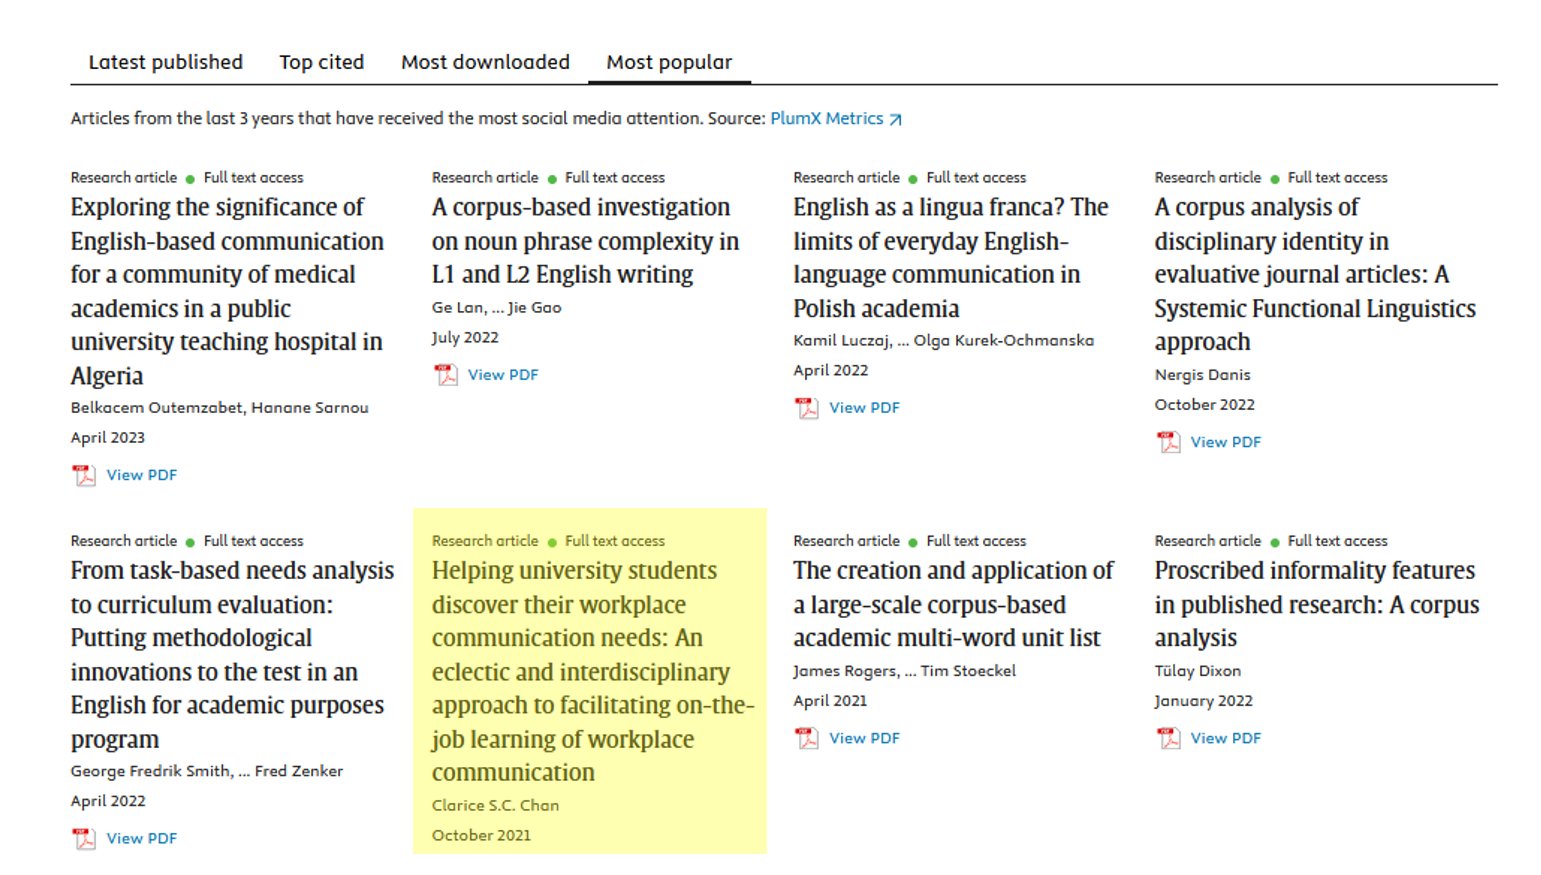The height and width of the screenshot is (875, 1541).
Task: Click author name Tülay Dixon
Action: click(1197, 671)
